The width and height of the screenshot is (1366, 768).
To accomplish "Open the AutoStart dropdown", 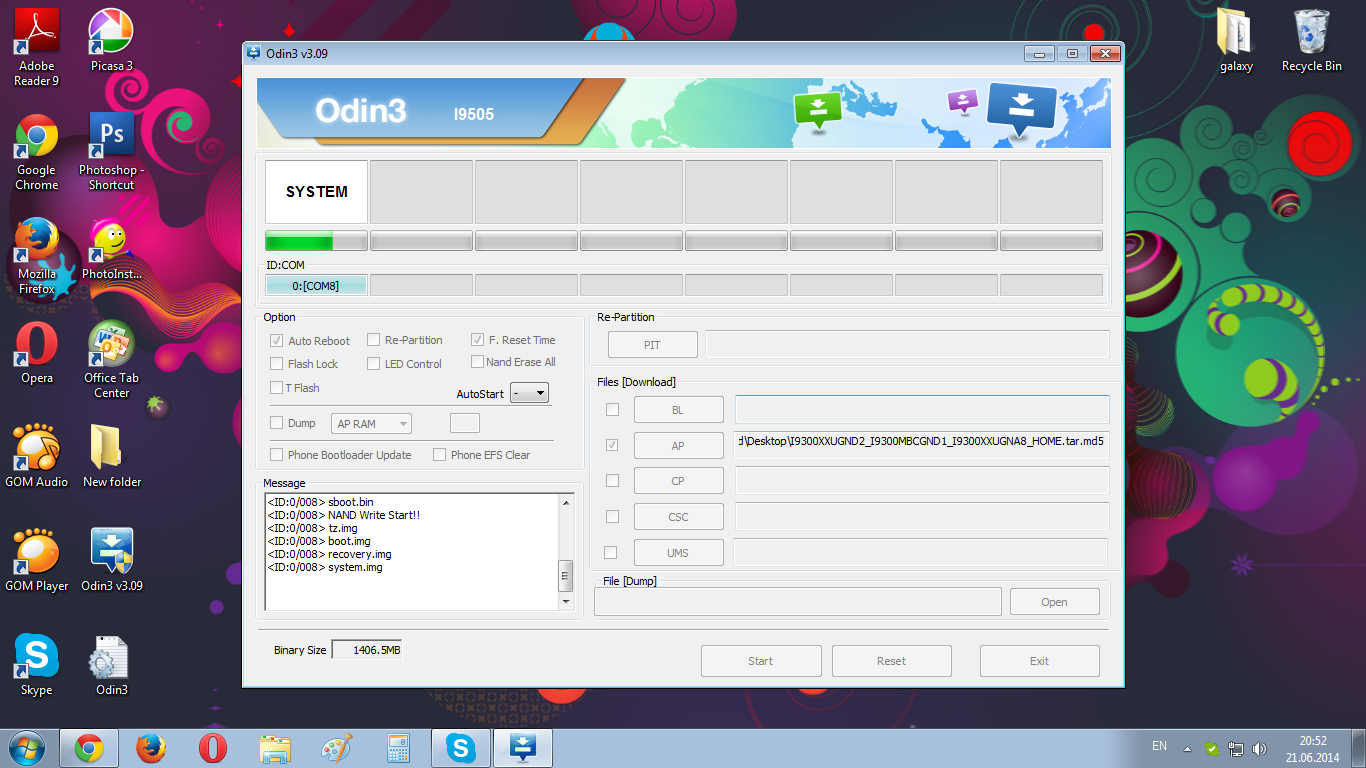I will 530,393.
